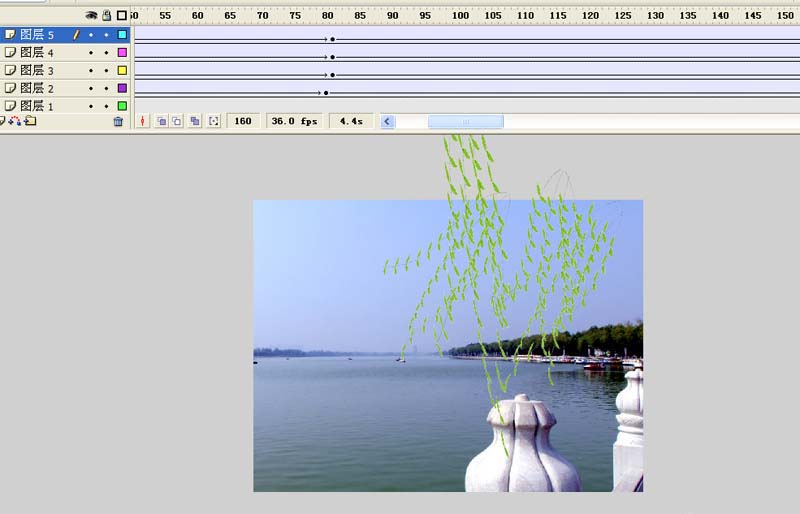
Task: Click the cyan outline swatch of 图层 5
Action: (x=122, y=35)
